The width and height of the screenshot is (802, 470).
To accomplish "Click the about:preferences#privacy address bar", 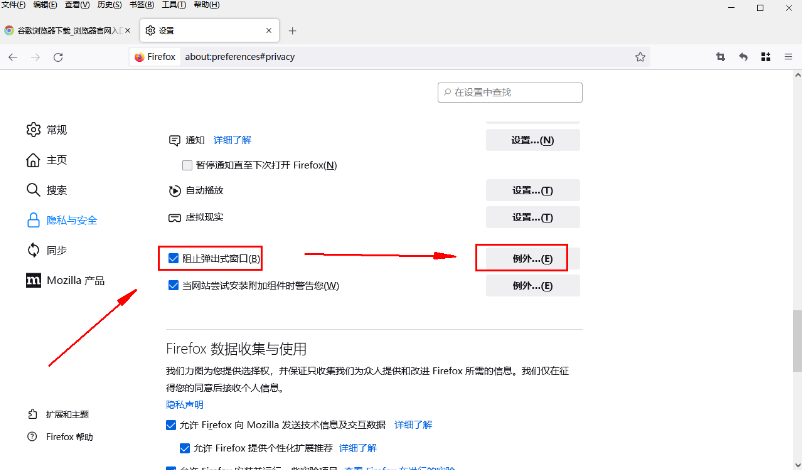I will click(x=389, y=57).
